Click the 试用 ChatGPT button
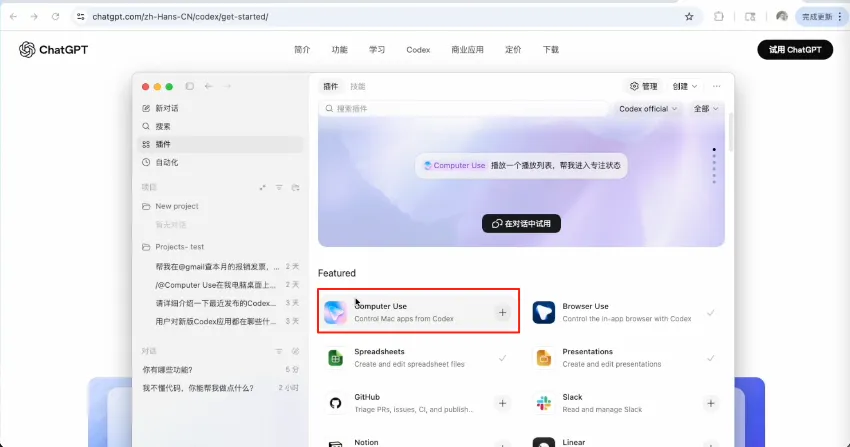This screenshot has width=850, height=447. (795, 50)
